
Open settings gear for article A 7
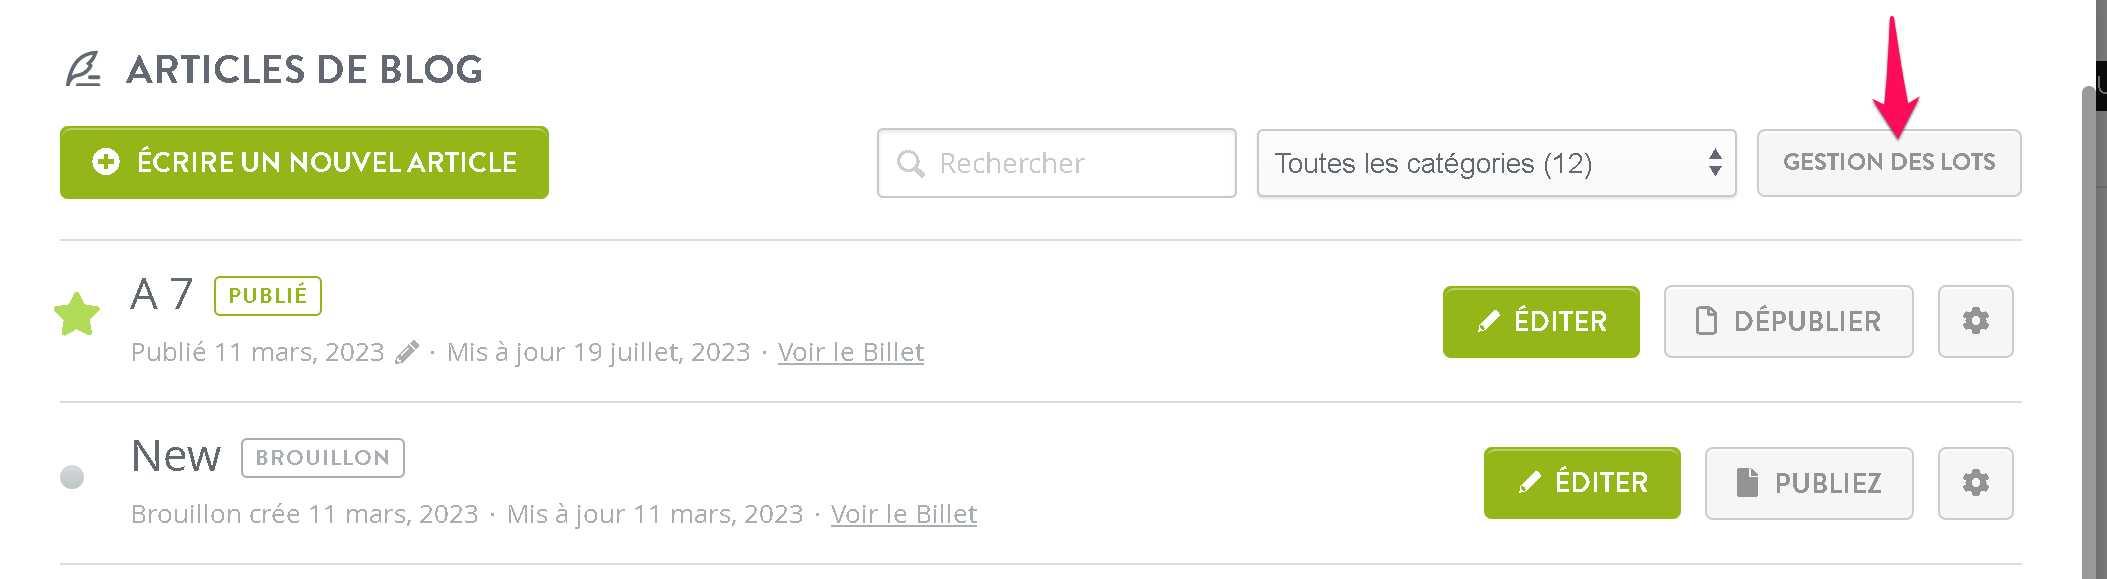1975,321
